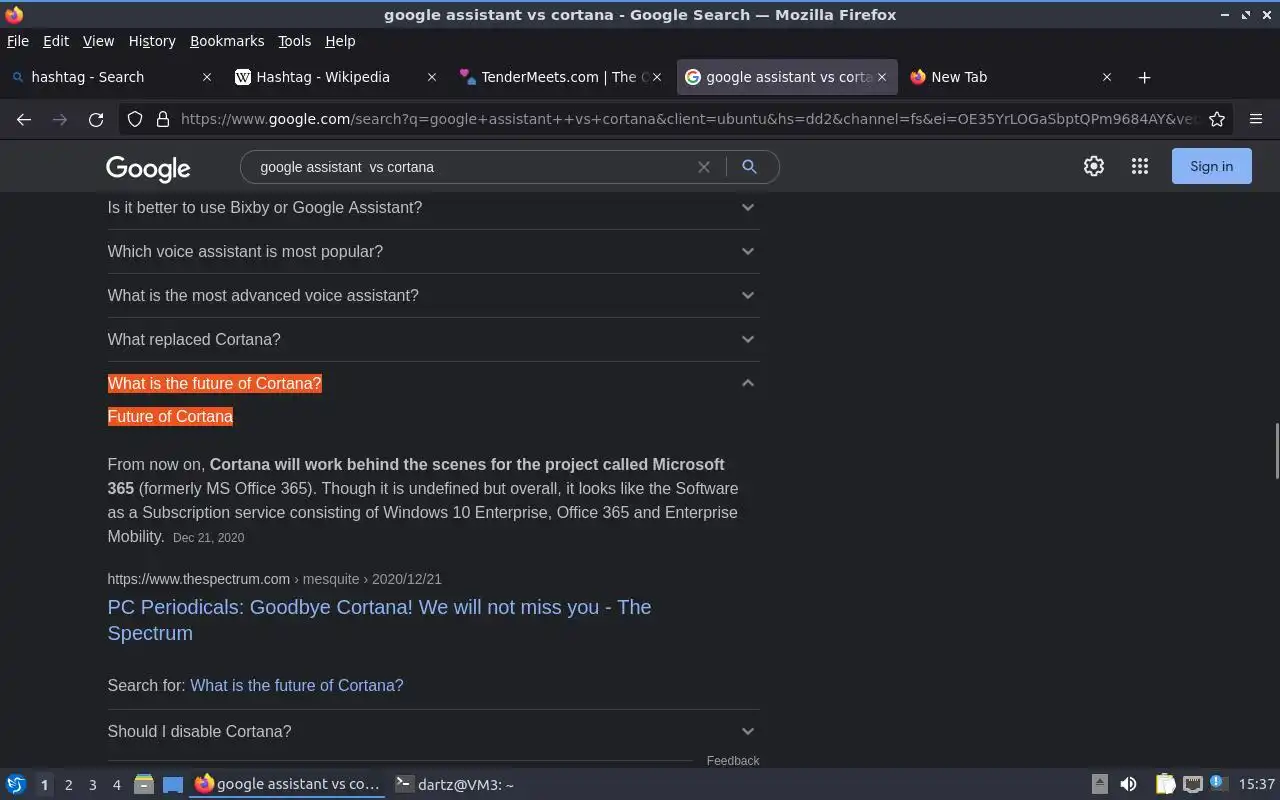Viewport: 1280px width, 800px height.
Task: Open the Help menu
Action: (x=340, y=41)
